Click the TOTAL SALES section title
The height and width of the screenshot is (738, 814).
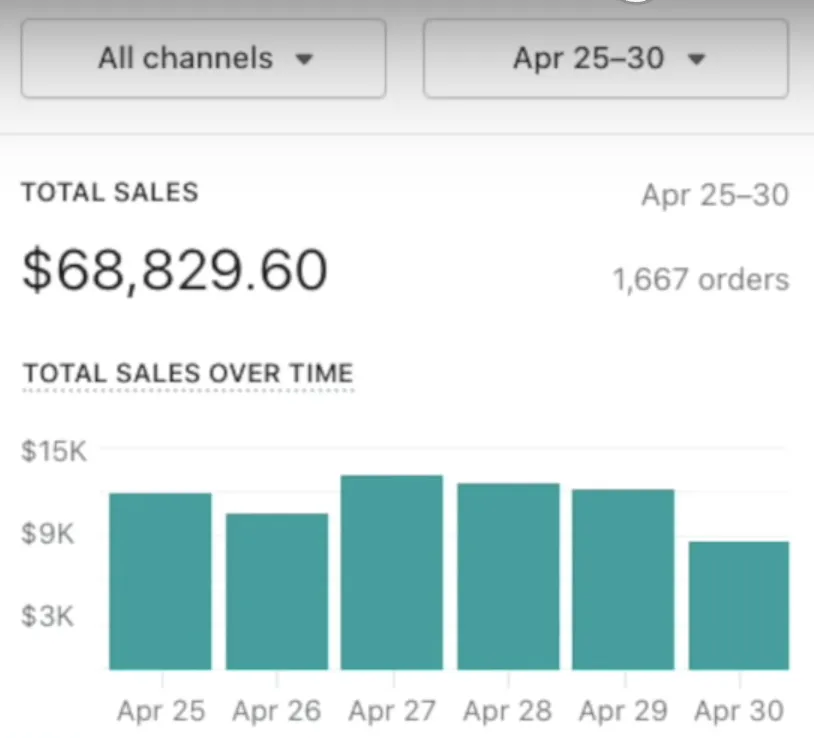(110, 192)
